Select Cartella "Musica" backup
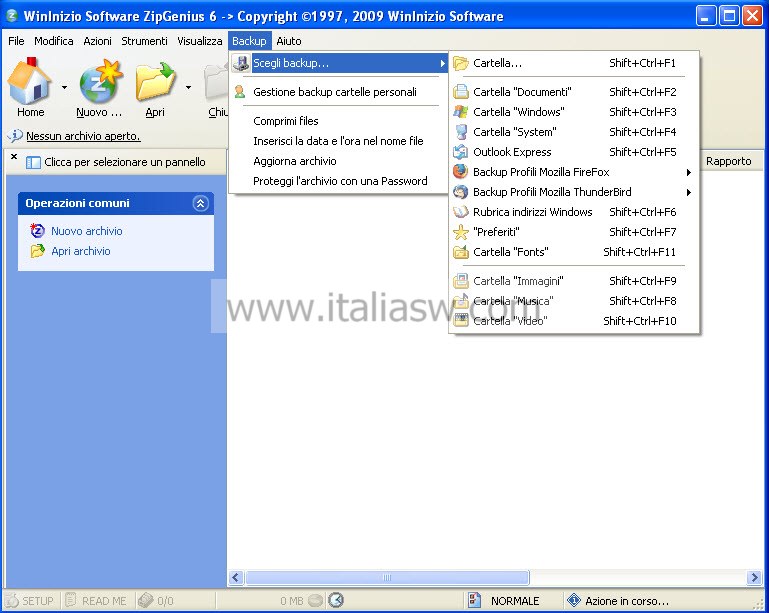Screen dimensions: 769x613 coord(574,301)
